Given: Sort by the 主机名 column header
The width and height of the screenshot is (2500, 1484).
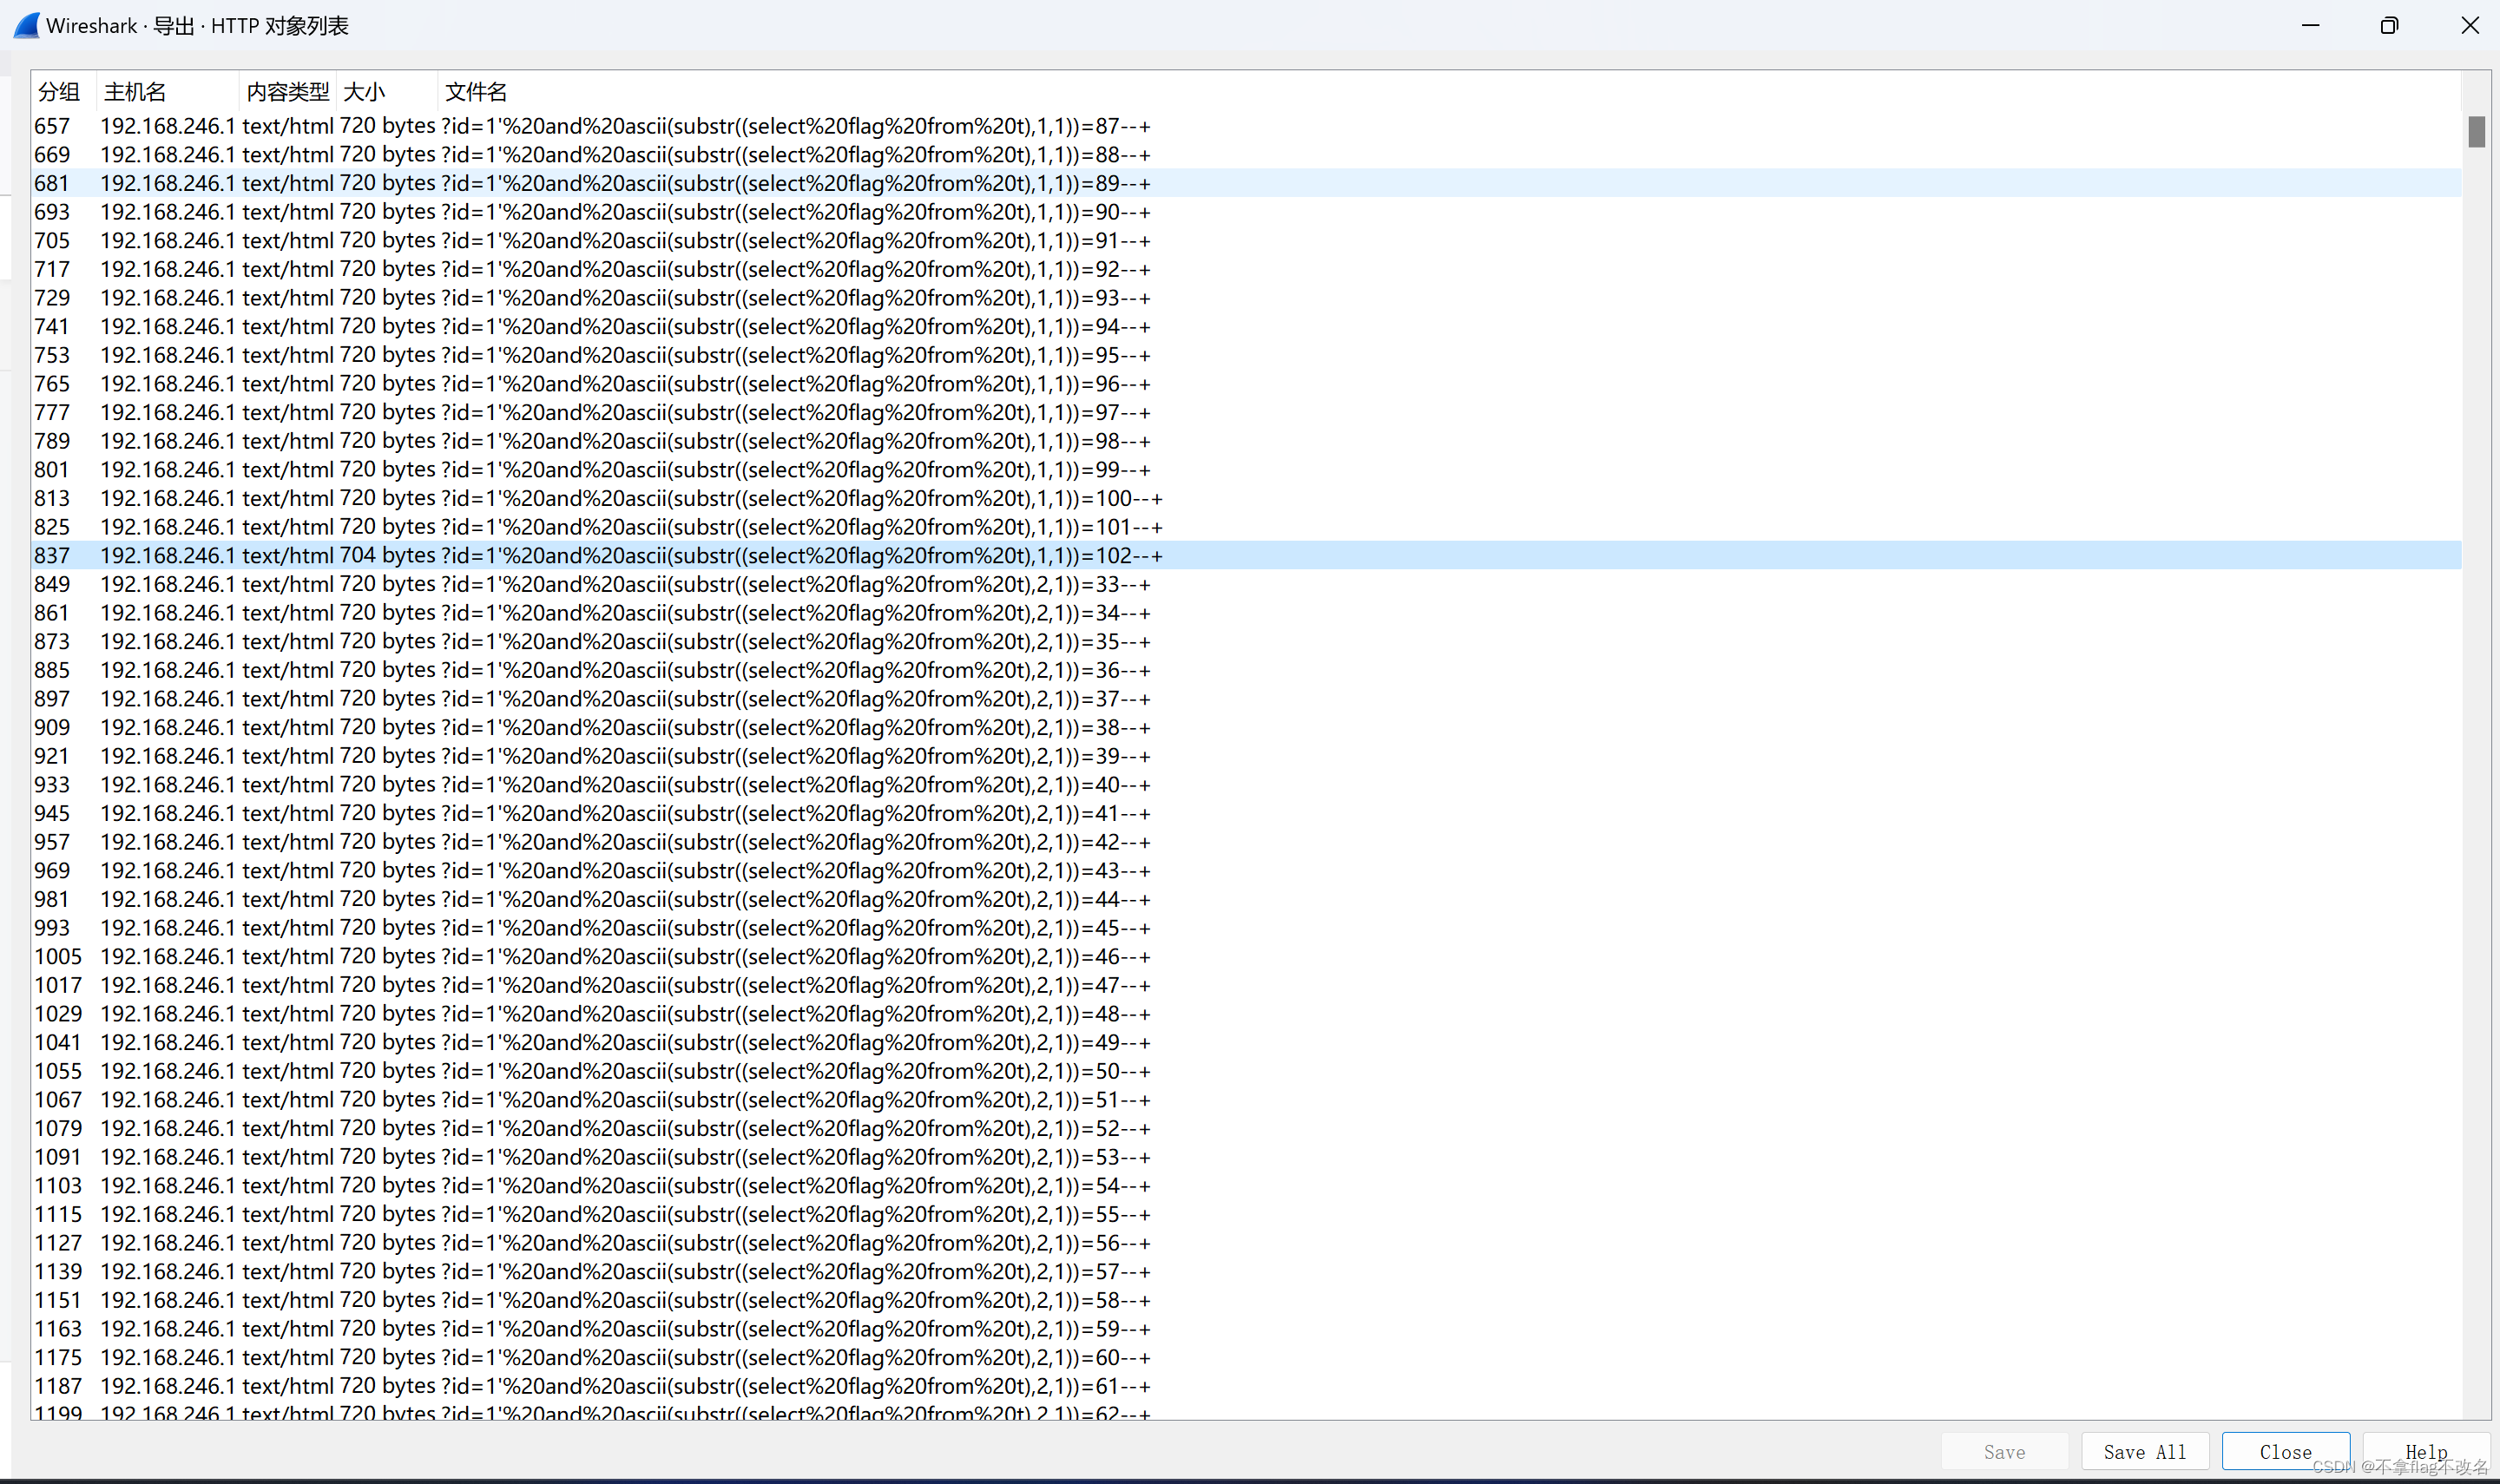Looking at the screenshot, I should tap(167, 92).
